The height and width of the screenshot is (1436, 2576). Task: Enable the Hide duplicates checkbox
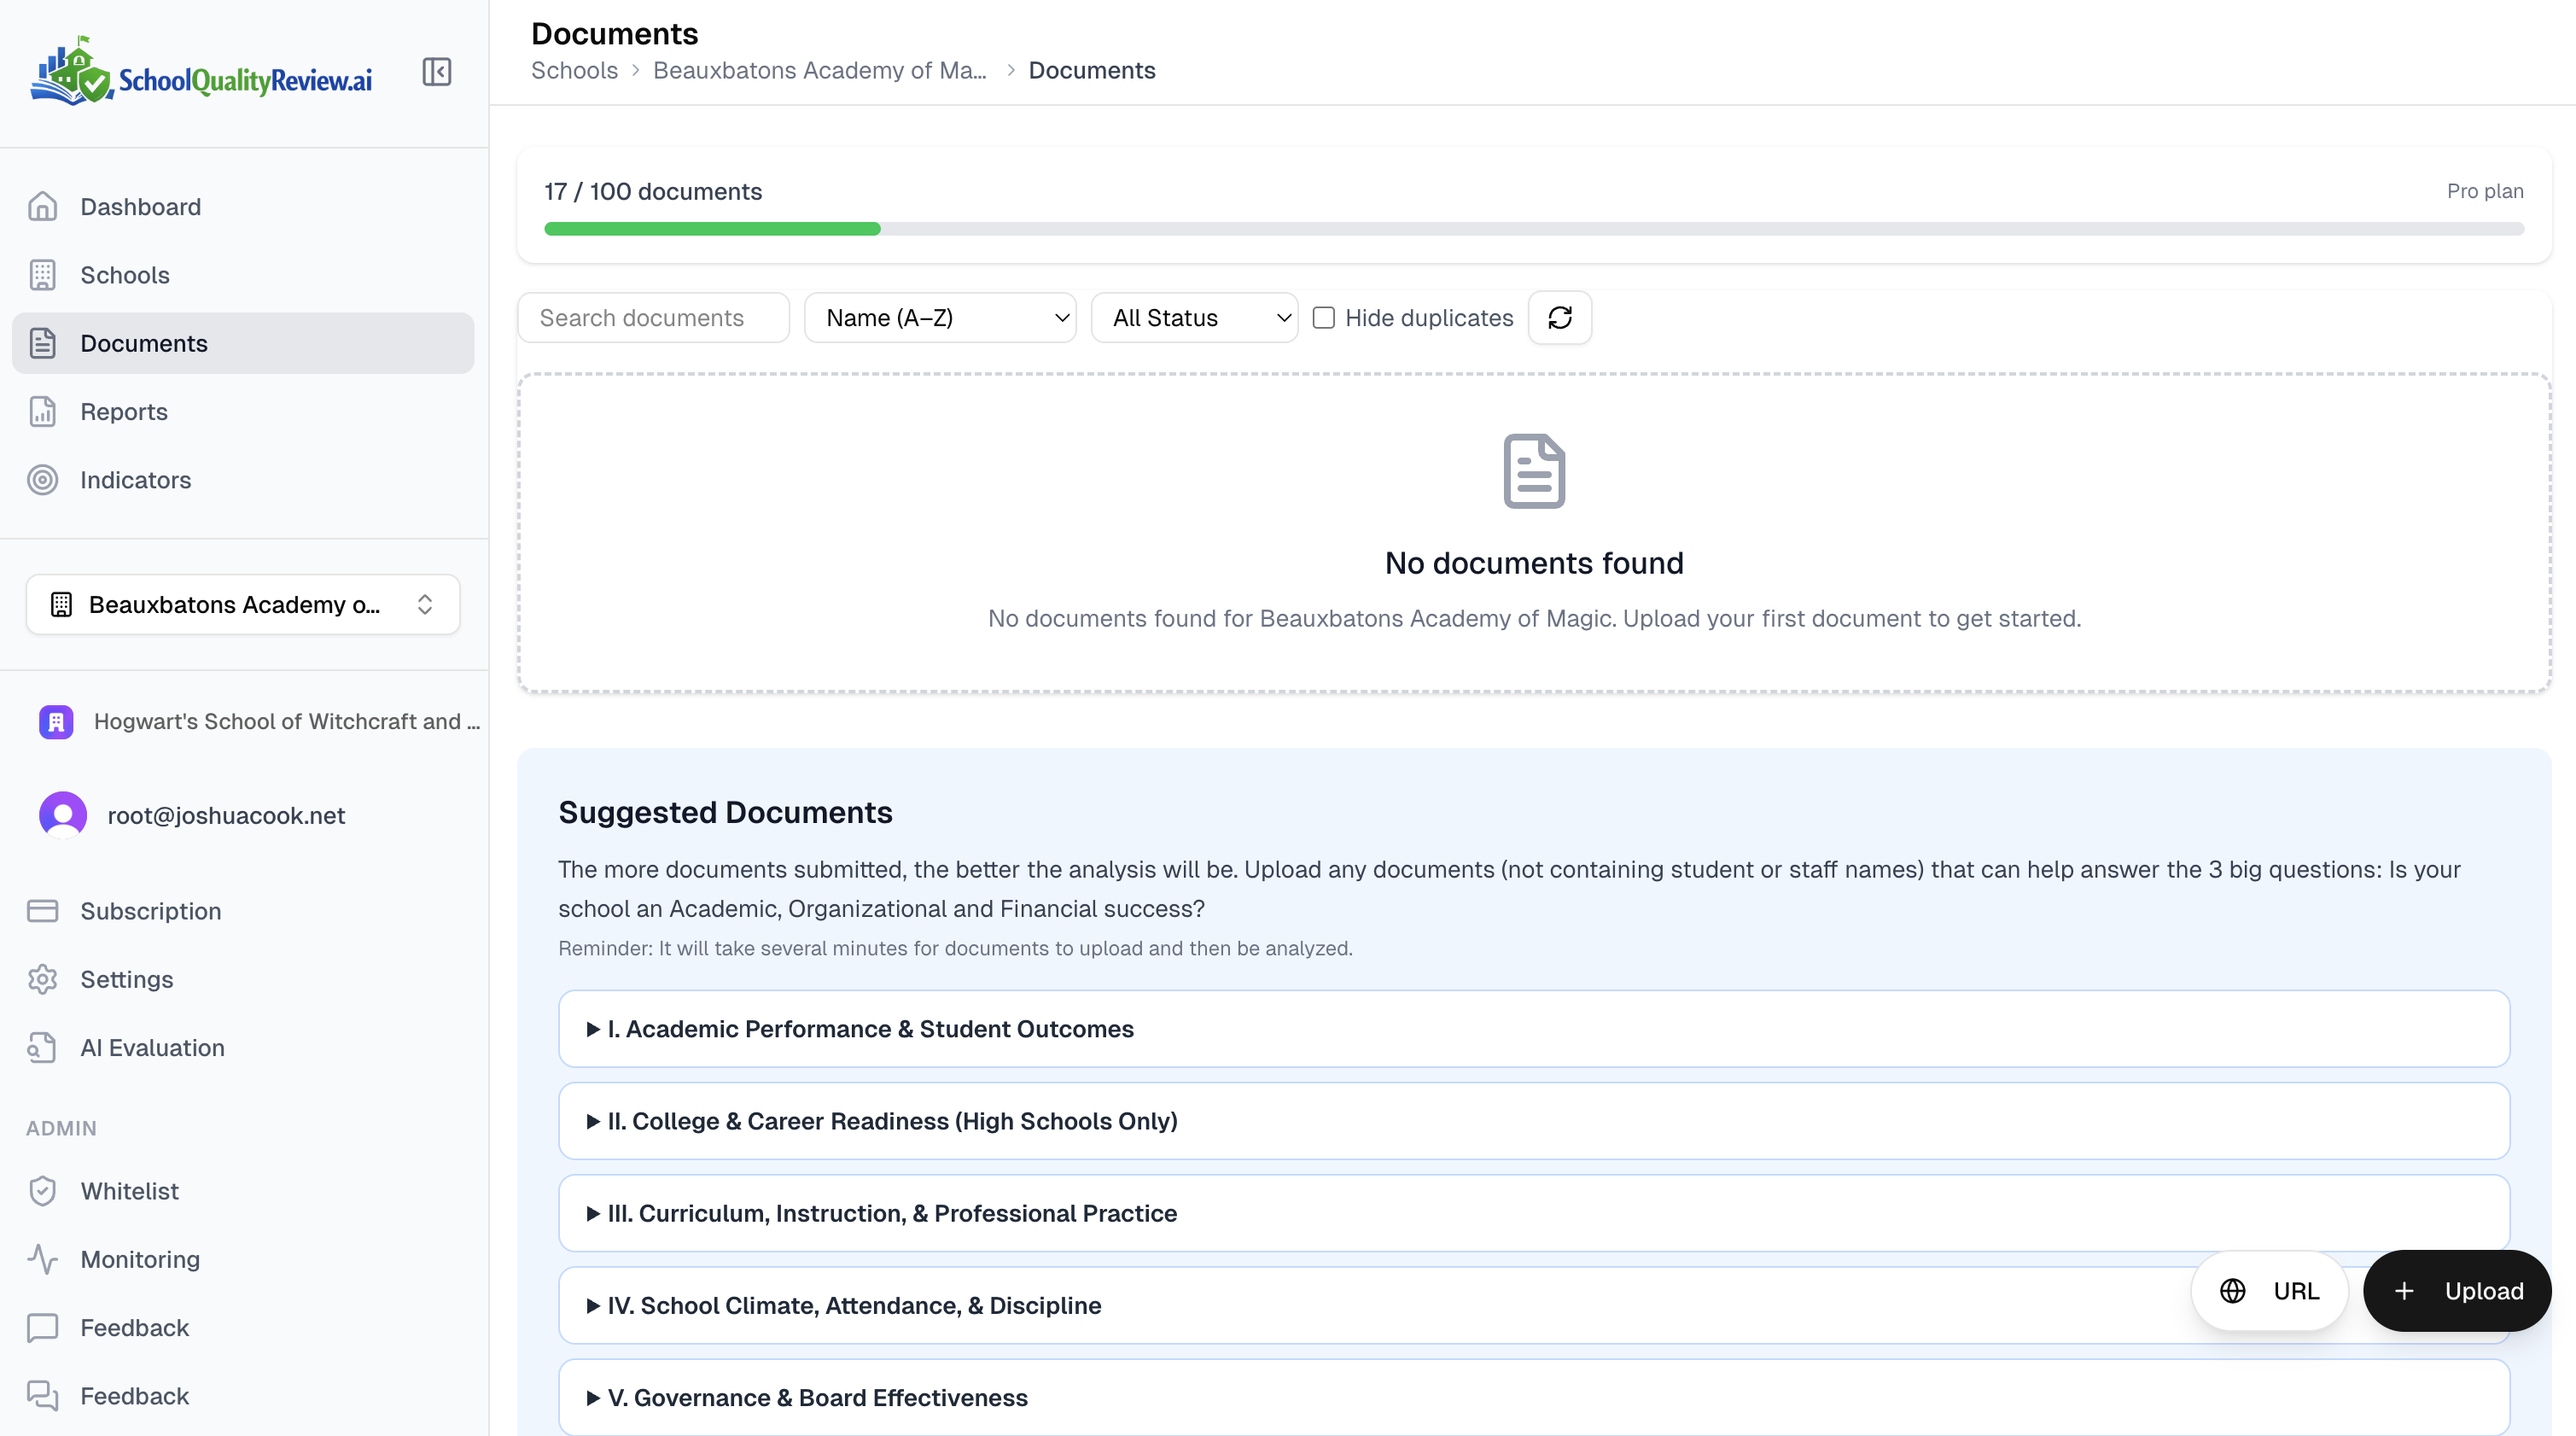click(1324, 317)
